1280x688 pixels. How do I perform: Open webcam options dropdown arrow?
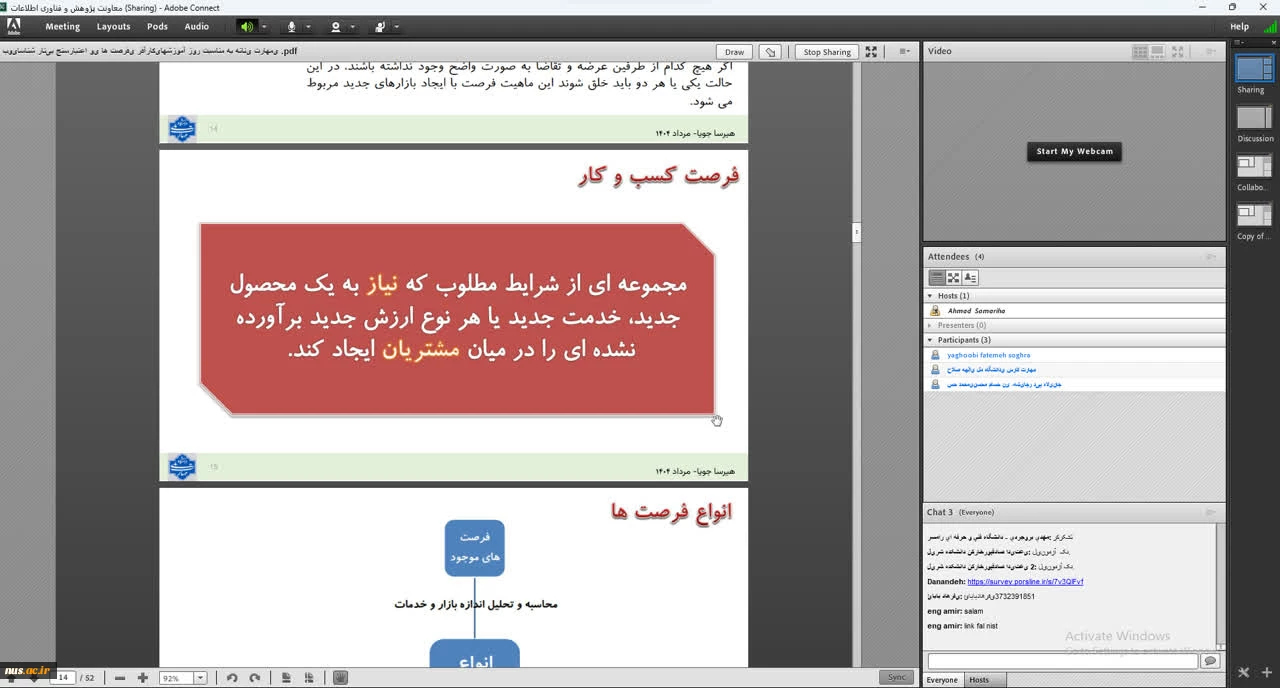pyautogui.click(x=353, y=27)
